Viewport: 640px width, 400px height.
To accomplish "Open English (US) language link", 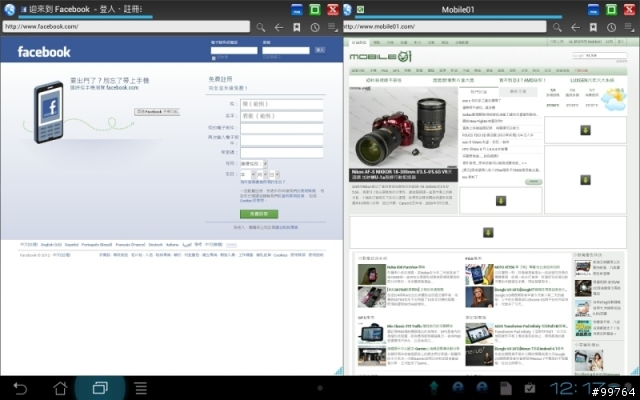I will (51, 244).
